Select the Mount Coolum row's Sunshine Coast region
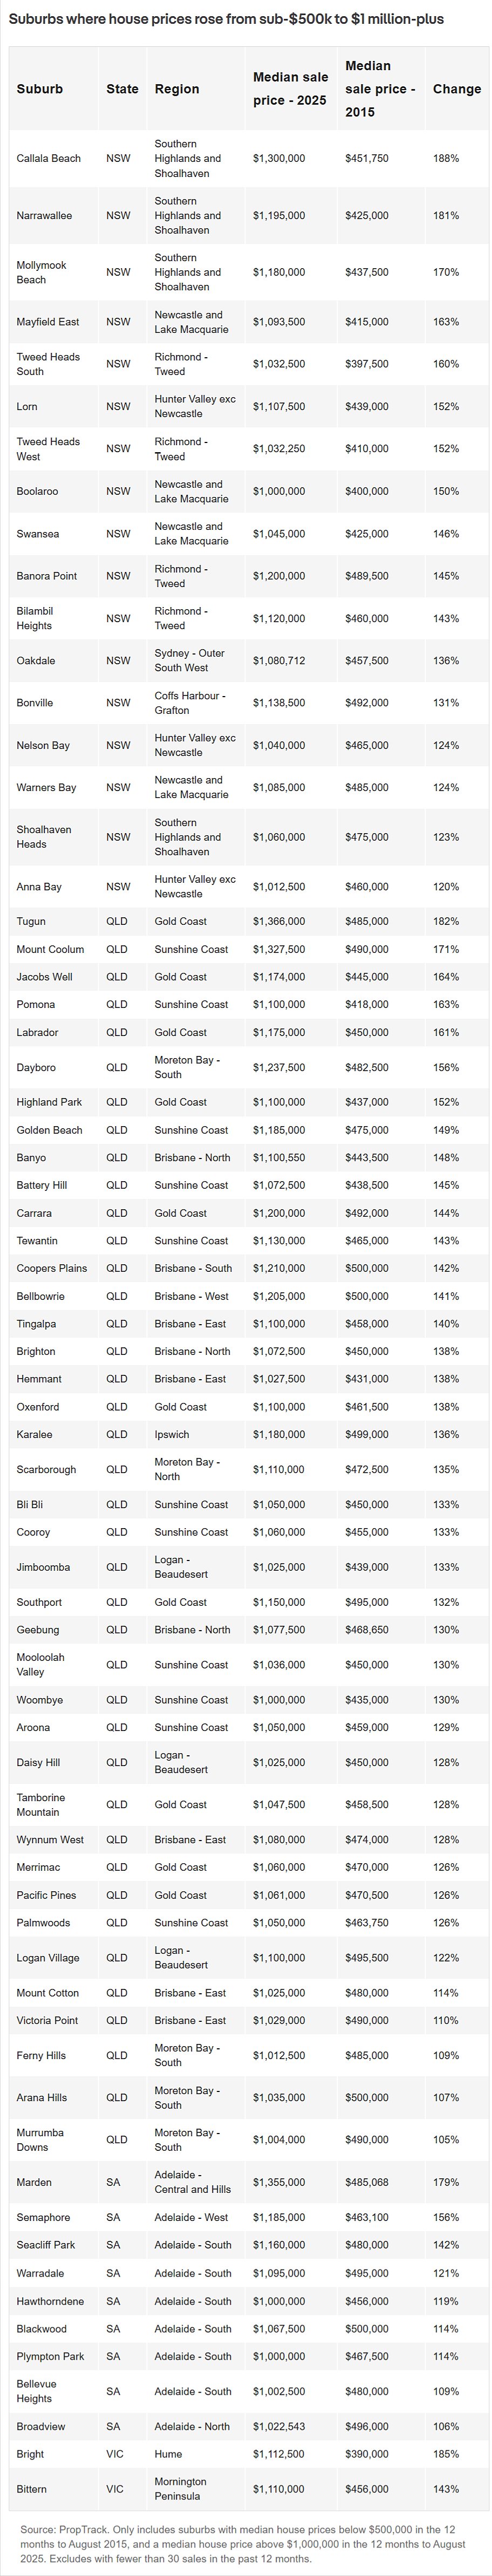 [x=191, y=949]
